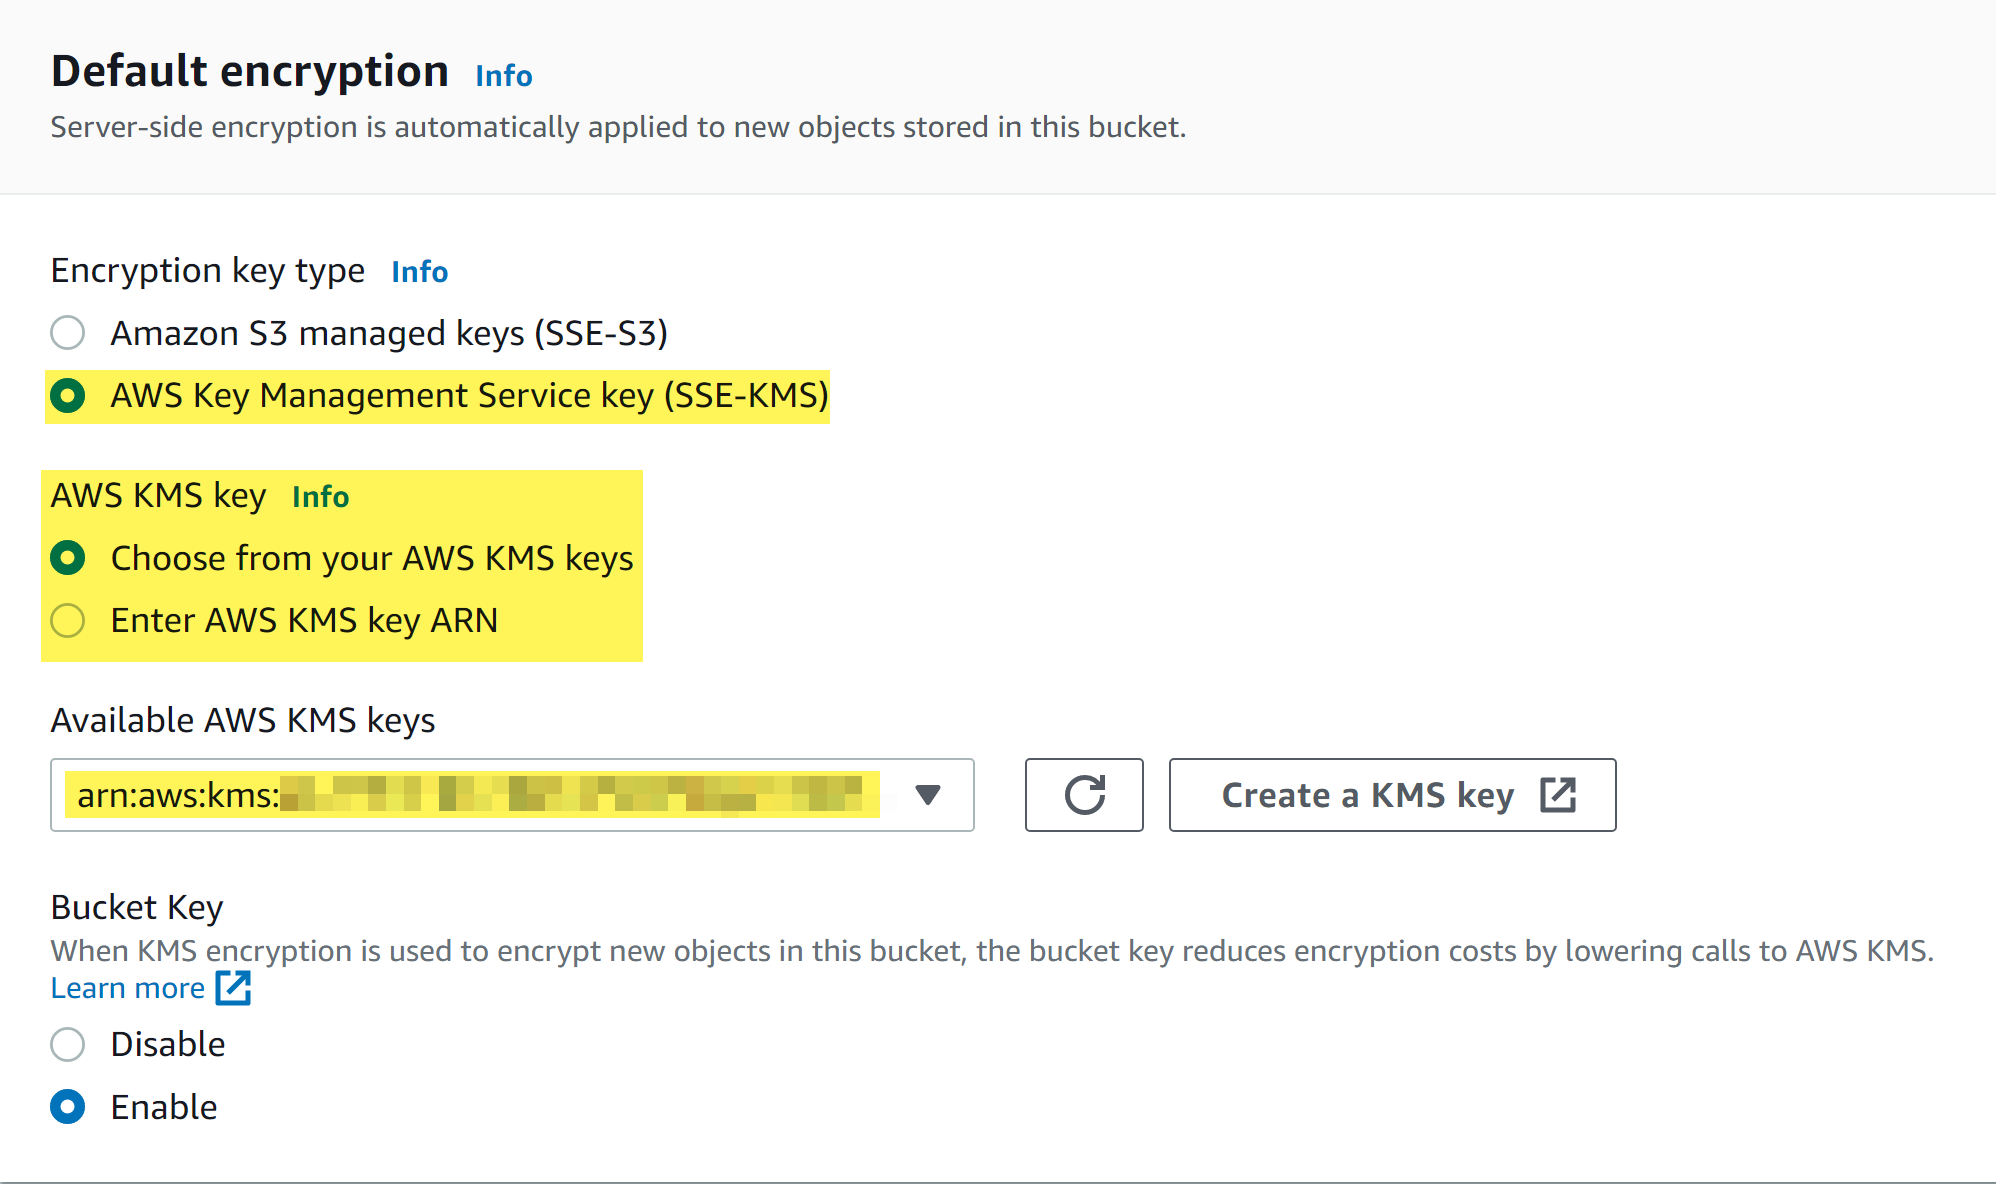Click the Bucket Key section title
The image size is (1996, 1184).
tap(137, 907)
